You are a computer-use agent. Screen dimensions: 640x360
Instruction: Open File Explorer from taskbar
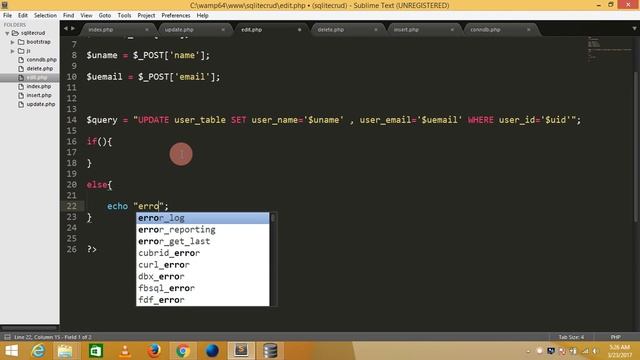pyautogui.click(x=65, y=351)
